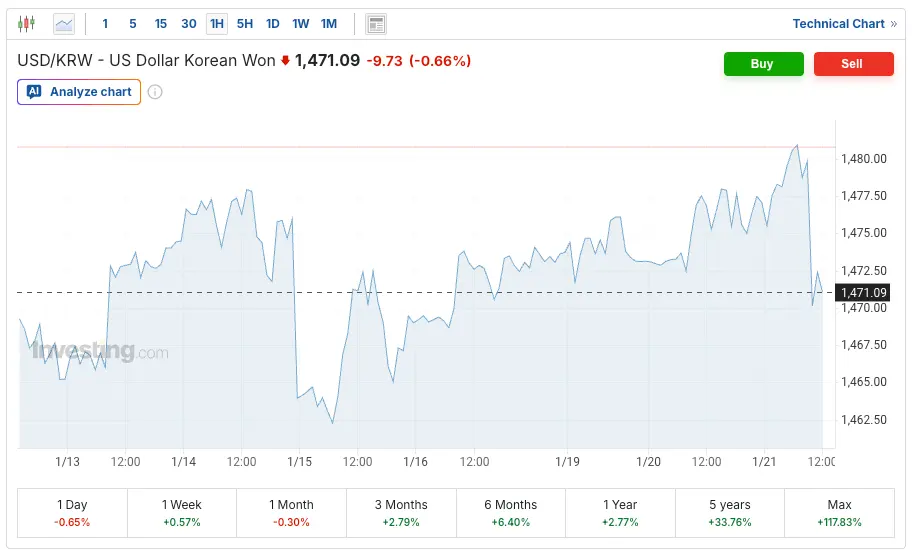Click the Technical Chart double-chevron icon
Screen dimensions: 914x555
click(893, 24)
